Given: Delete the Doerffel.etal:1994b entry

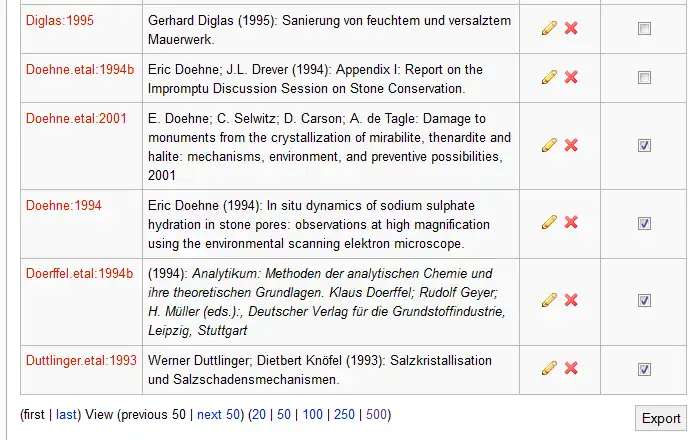Looking at the screenshot, I should click(571, 300).
